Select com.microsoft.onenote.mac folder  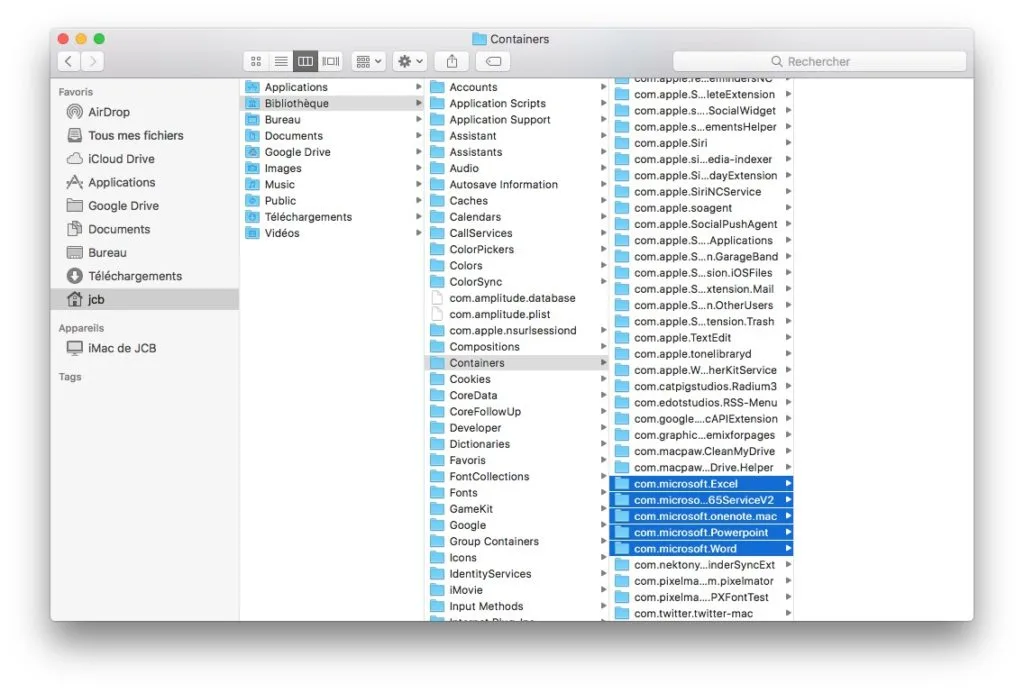tap(702, 517)
